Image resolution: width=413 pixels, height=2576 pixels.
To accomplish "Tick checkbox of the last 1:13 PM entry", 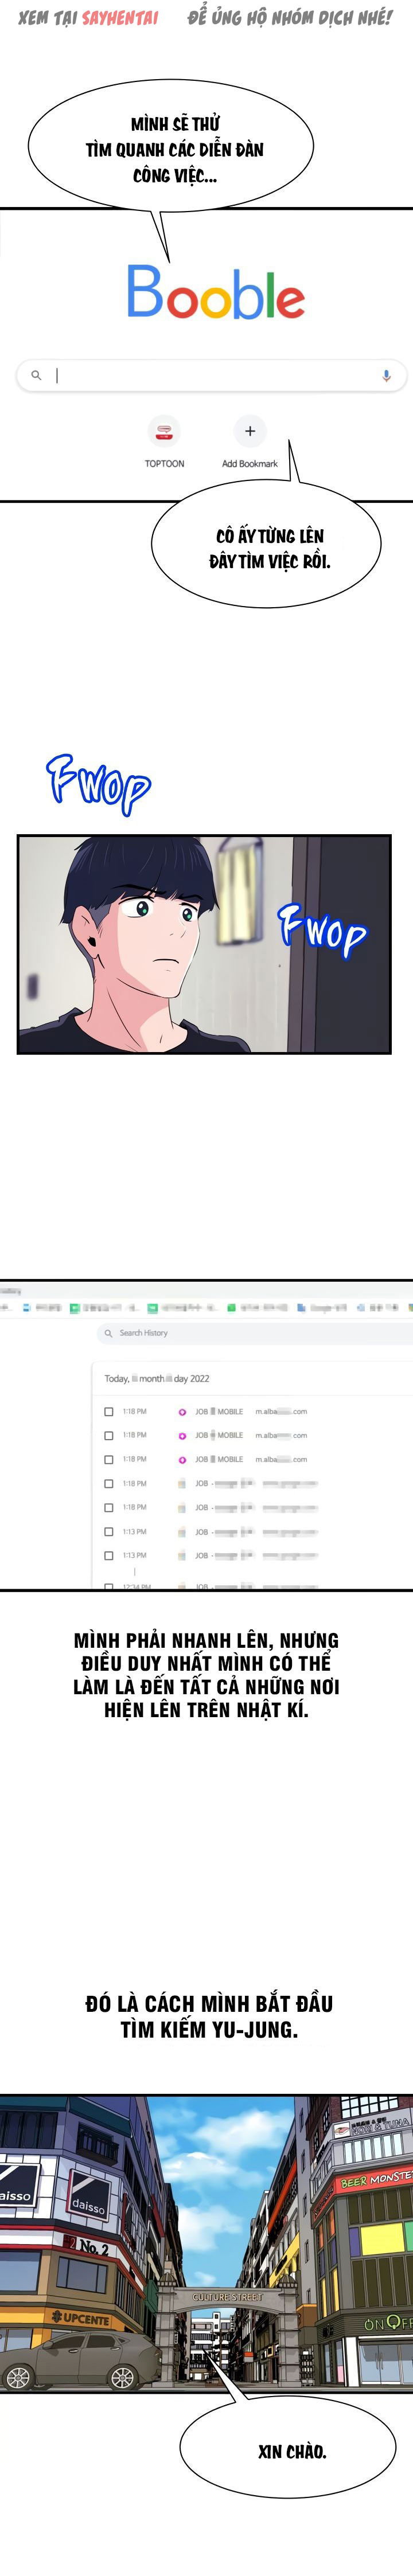I will tap(109, 1555).
